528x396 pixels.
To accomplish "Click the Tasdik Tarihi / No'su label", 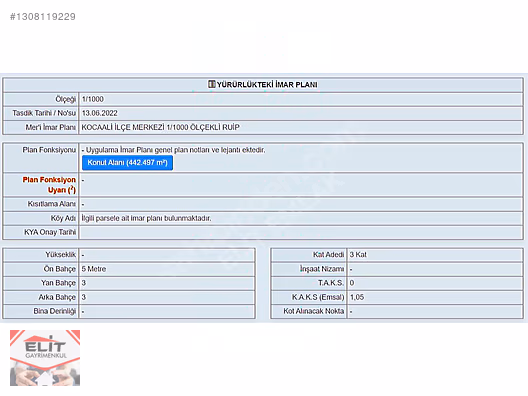I will pos(44,113).
